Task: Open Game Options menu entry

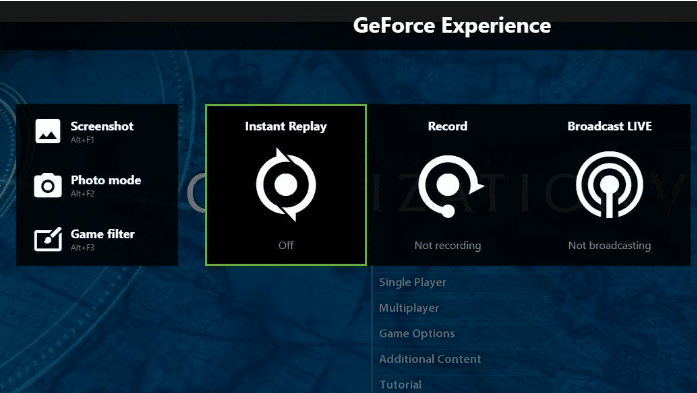Action: (x=417, y=333)
